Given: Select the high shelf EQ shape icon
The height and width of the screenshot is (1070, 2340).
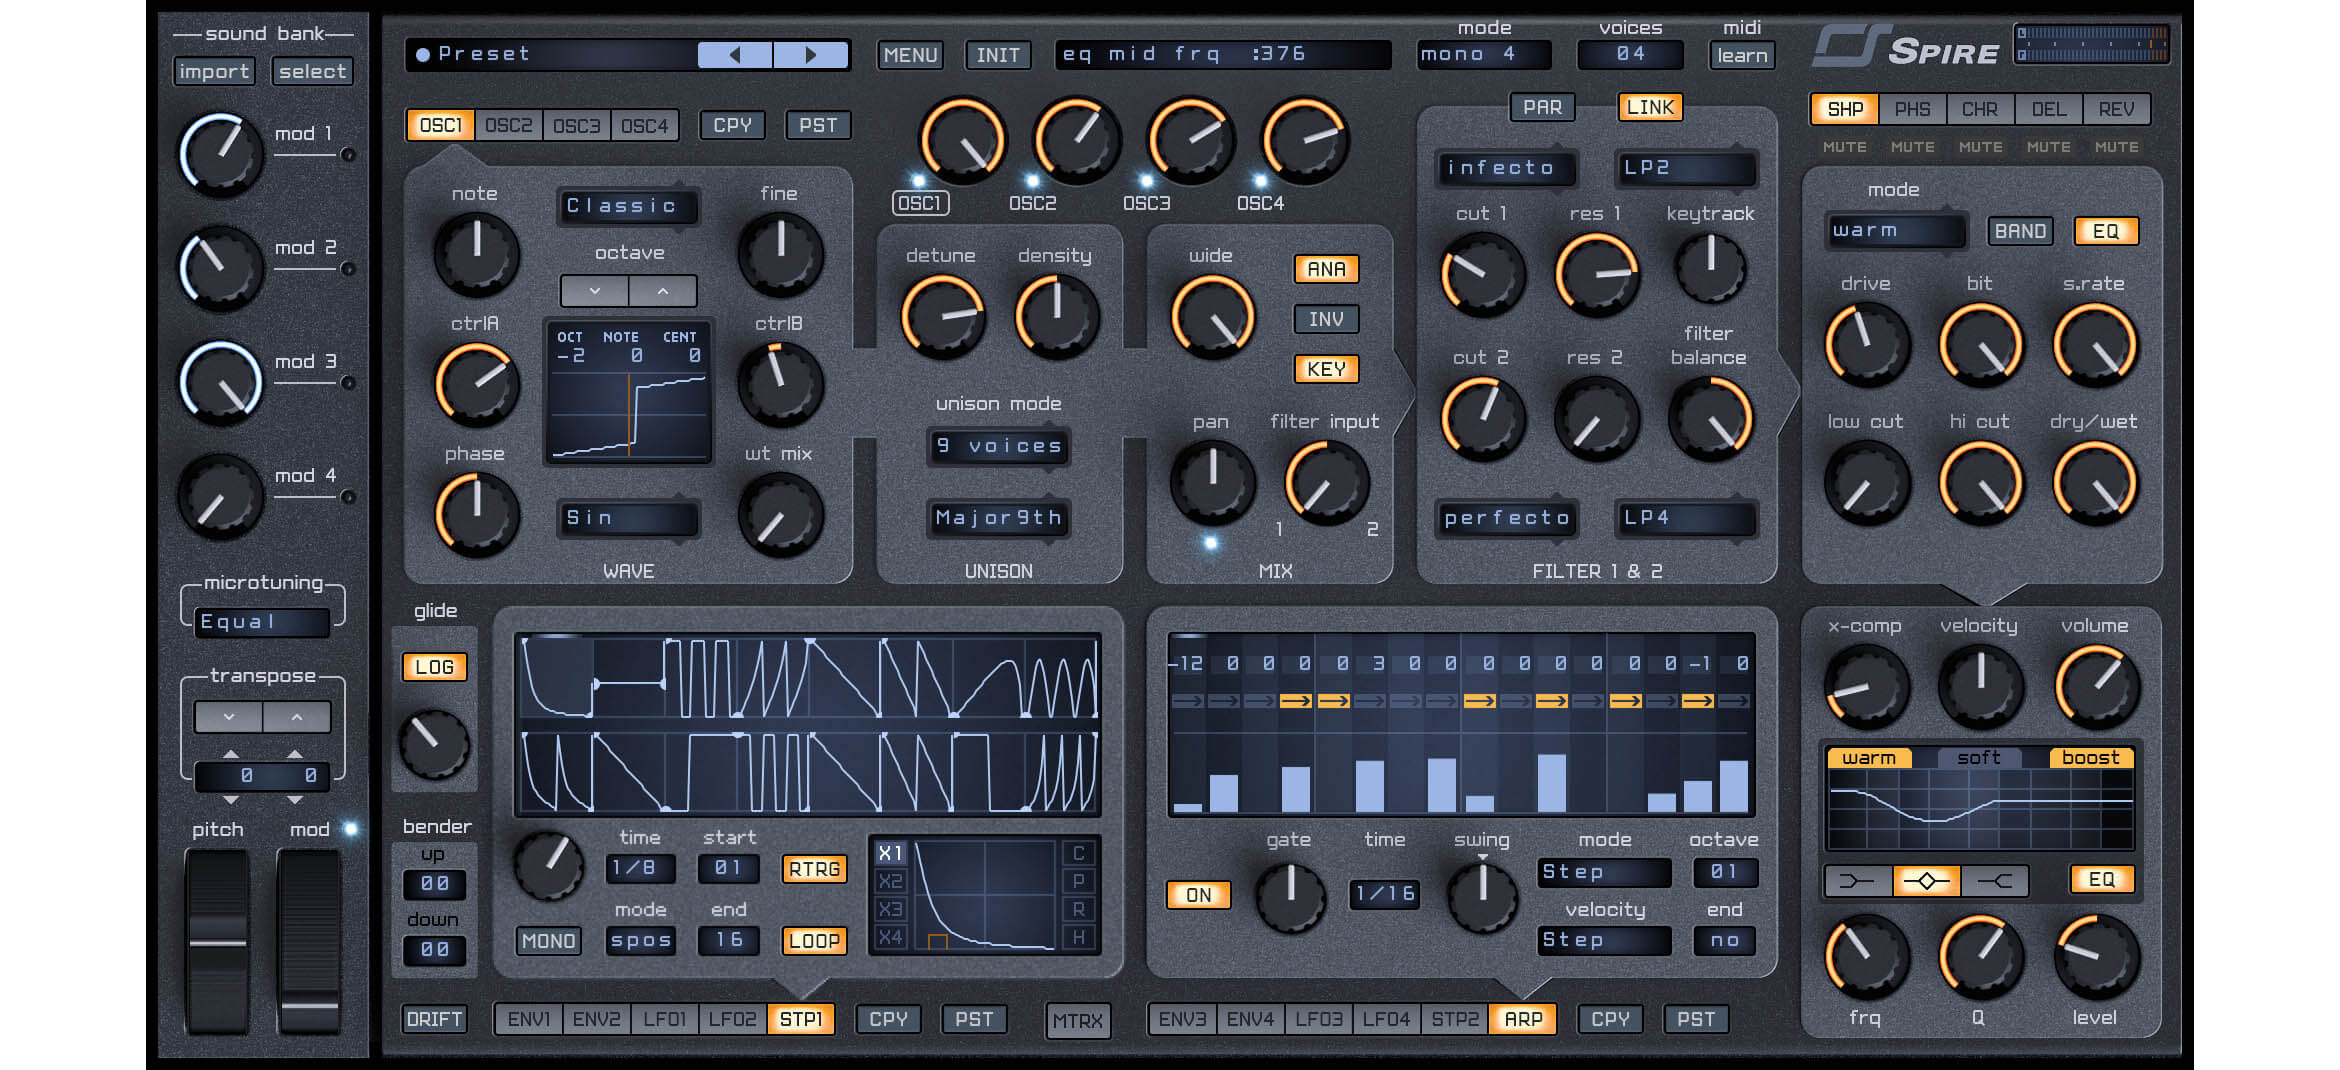Looking at the screenshot, I should pos(1995,881).
